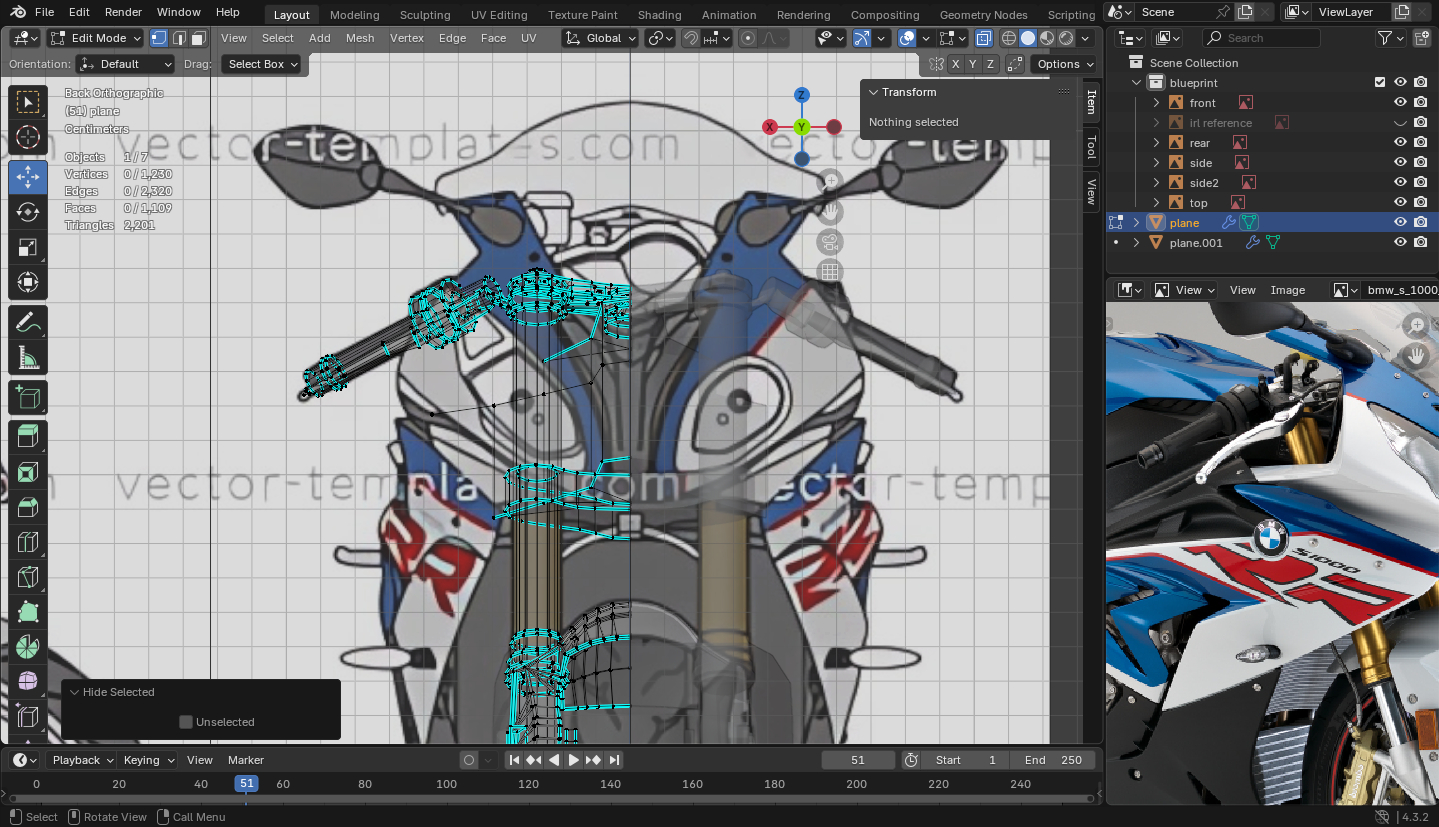
Task: Switch to vertex select mode
Action: coord(159,38)
